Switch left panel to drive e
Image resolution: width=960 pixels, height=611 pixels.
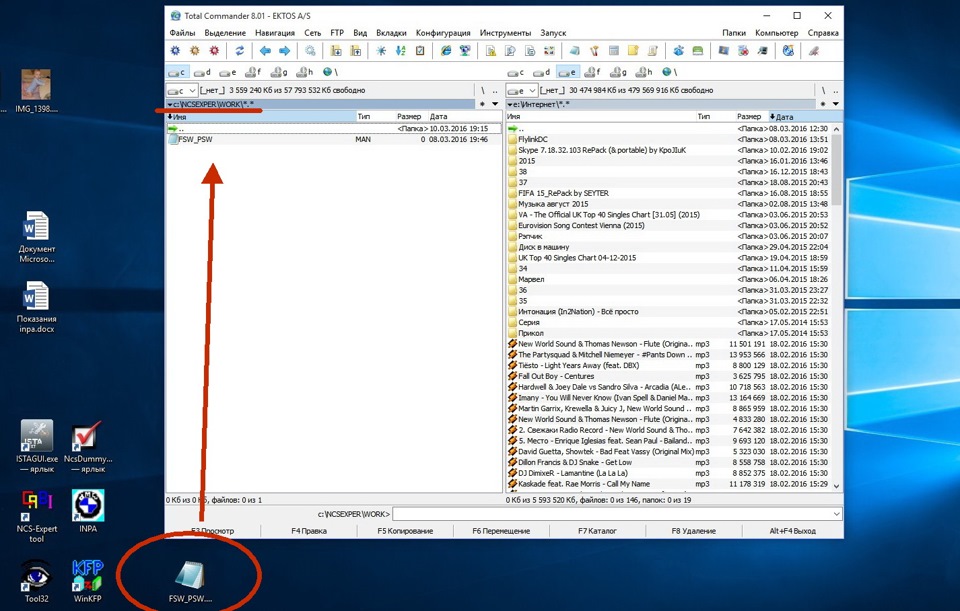[x=228, y=72]
